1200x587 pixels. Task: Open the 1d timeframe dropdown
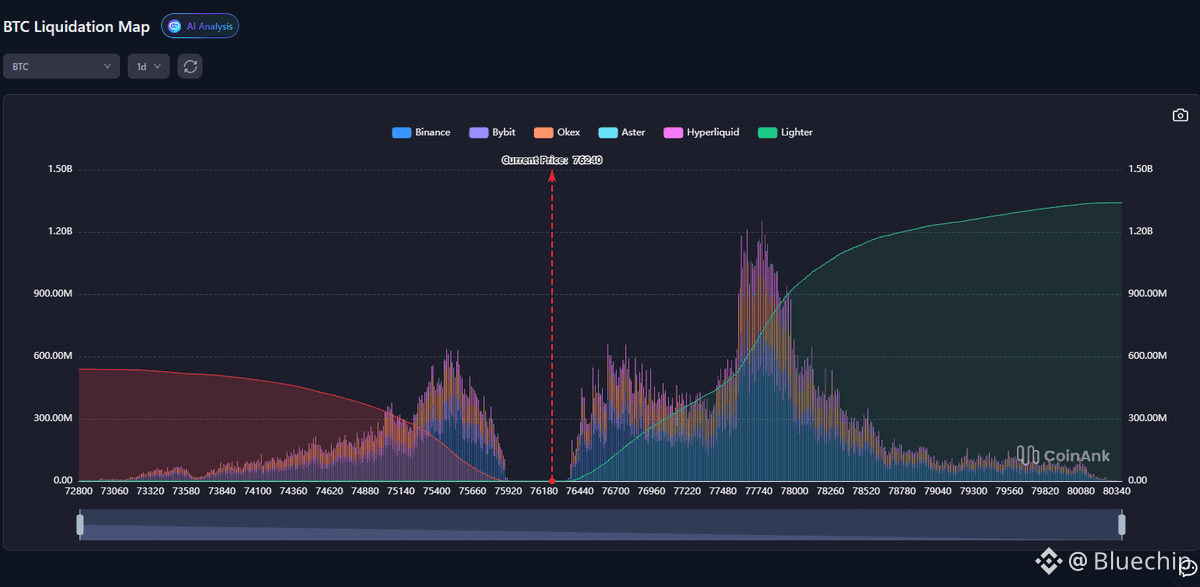coord(148,66)
